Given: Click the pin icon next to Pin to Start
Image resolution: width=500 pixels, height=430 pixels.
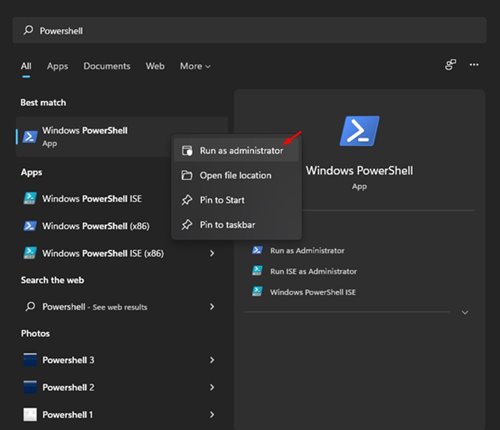Looking at the screenshot, I should (x=187, y=200).
